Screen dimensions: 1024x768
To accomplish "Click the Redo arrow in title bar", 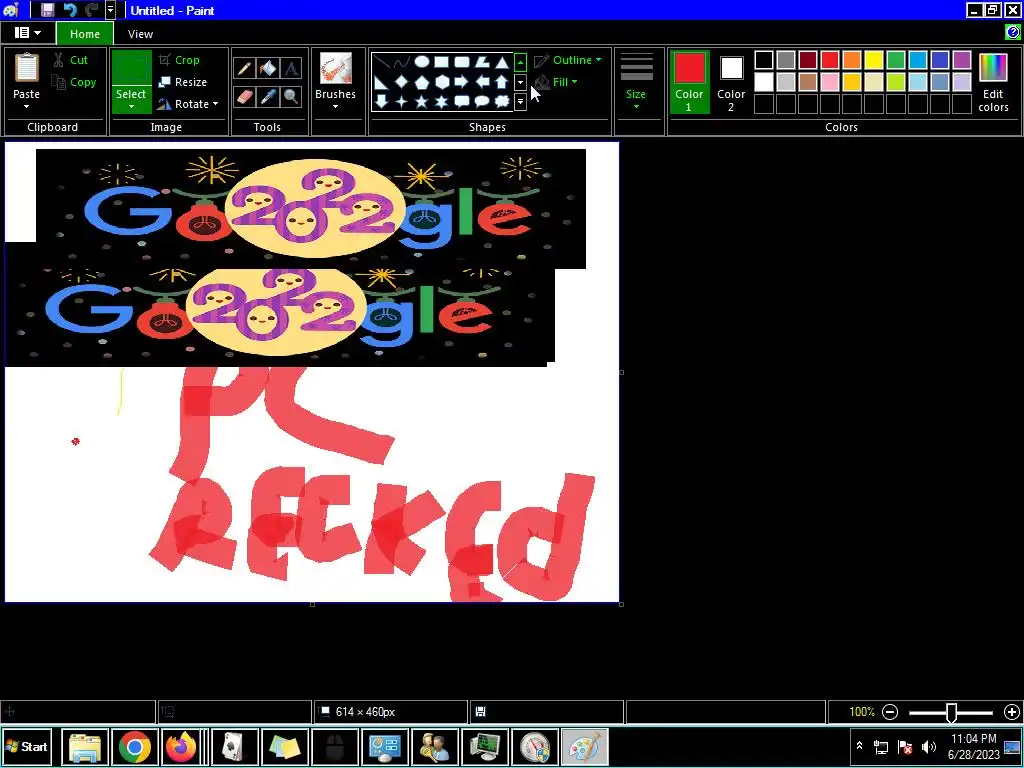I will [x=92, y=10].
